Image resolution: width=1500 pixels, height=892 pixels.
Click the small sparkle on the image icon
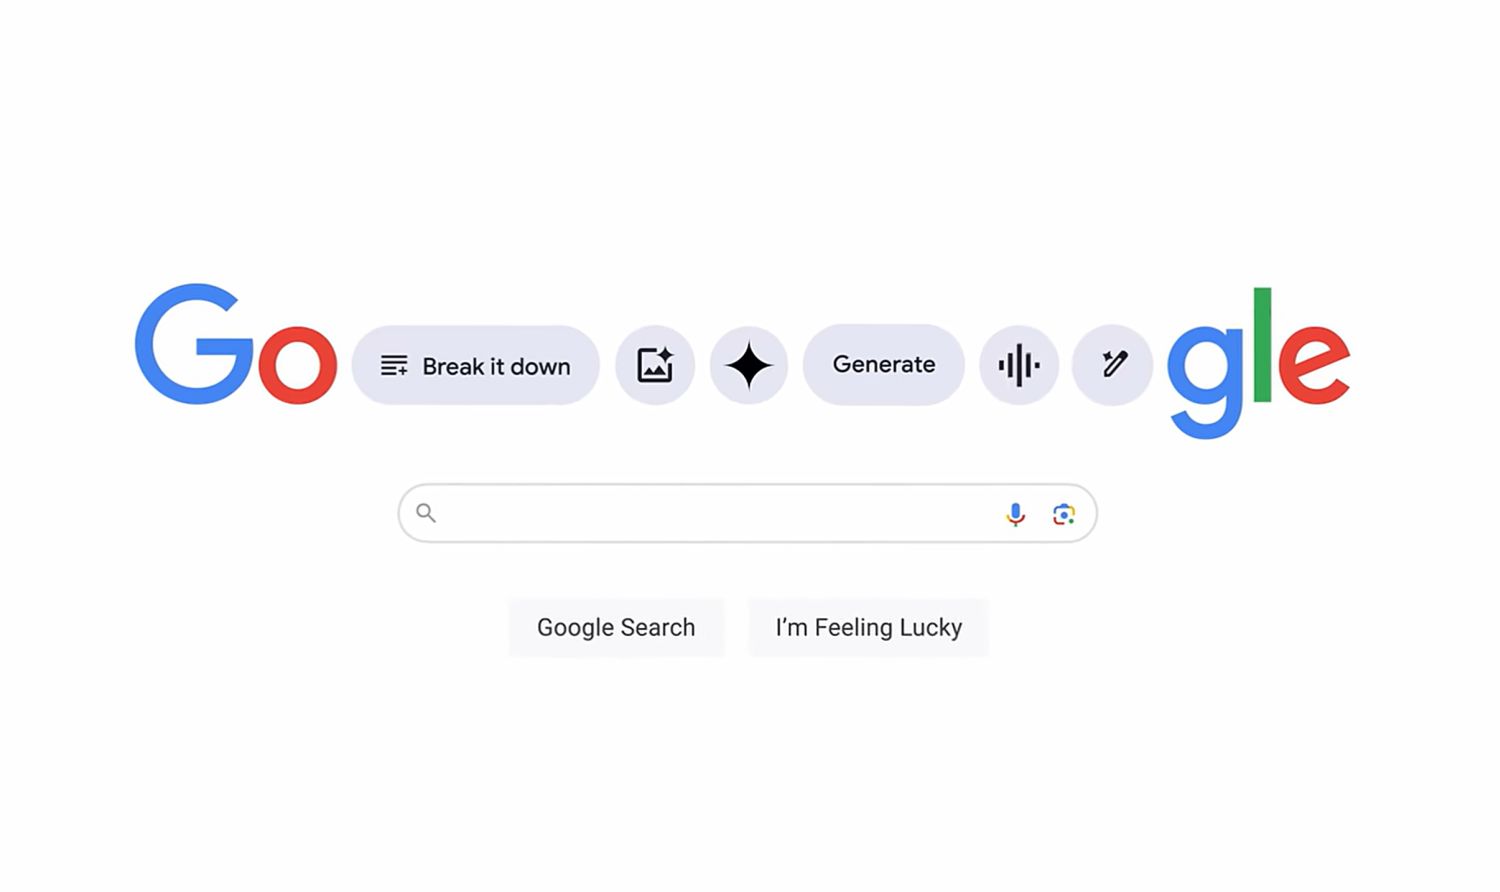(665, 354)
